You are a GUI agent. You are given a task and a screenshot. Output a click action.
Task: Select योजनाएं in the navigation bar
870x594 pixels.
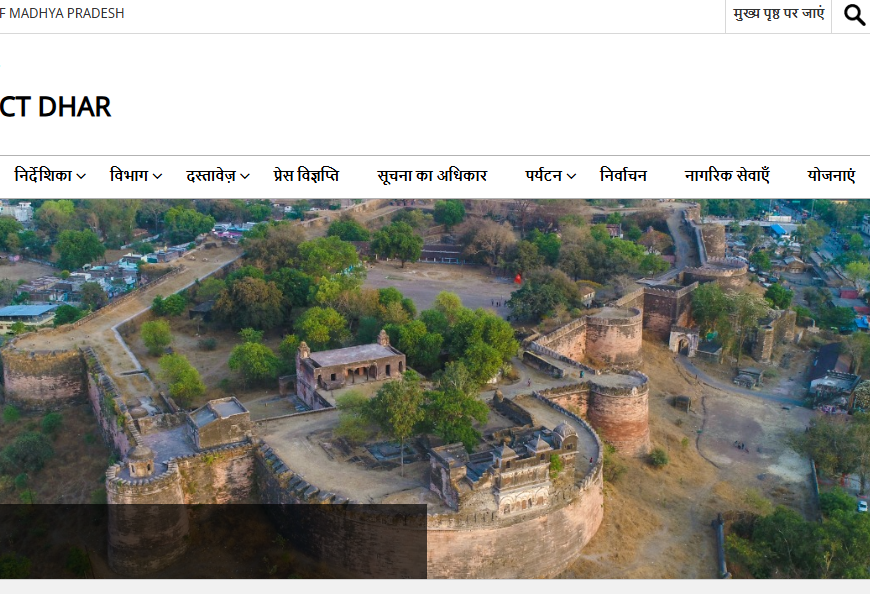click(831, 176)
